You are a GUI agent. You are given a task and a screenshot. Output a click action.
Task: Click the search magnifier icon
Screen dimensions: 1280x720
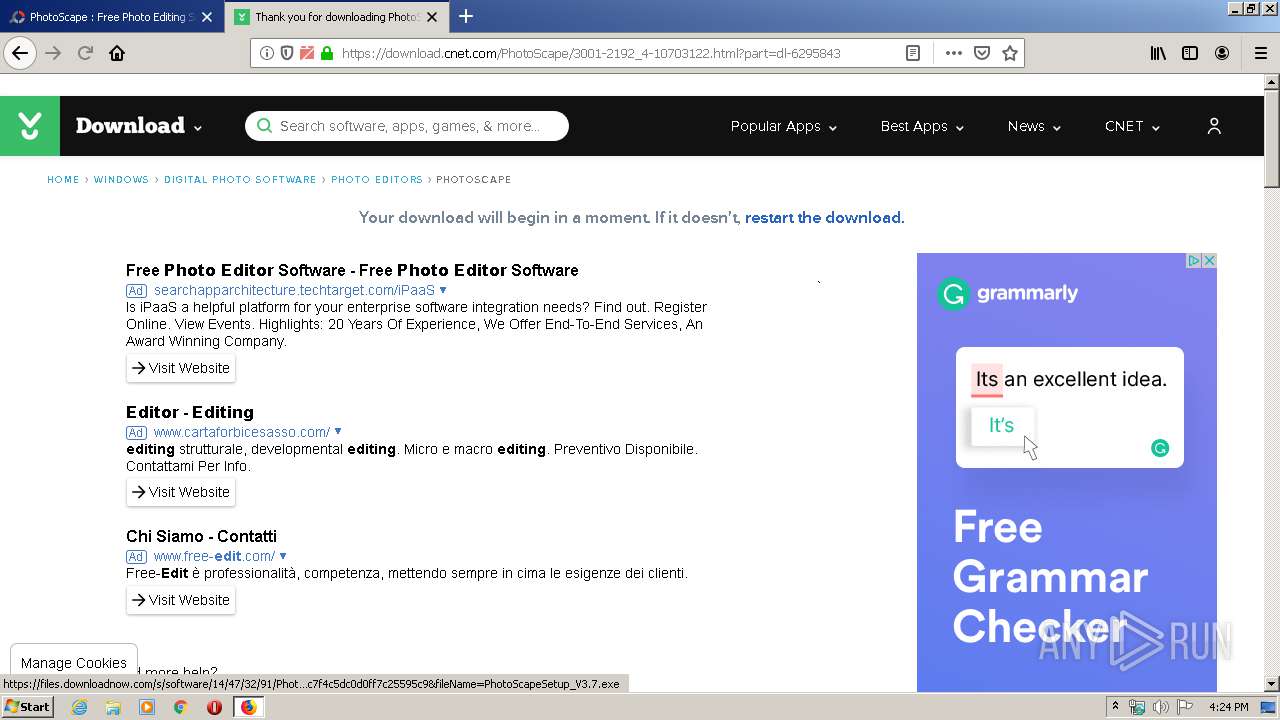pos(264,126)
